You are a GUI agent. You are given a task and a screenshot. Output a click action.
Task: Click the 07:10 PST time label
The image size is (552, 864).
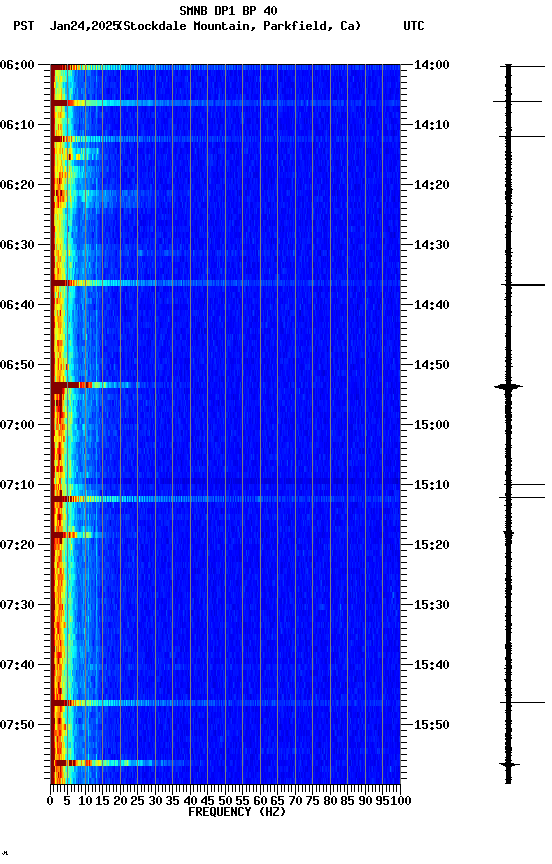(x=17, y=485)
